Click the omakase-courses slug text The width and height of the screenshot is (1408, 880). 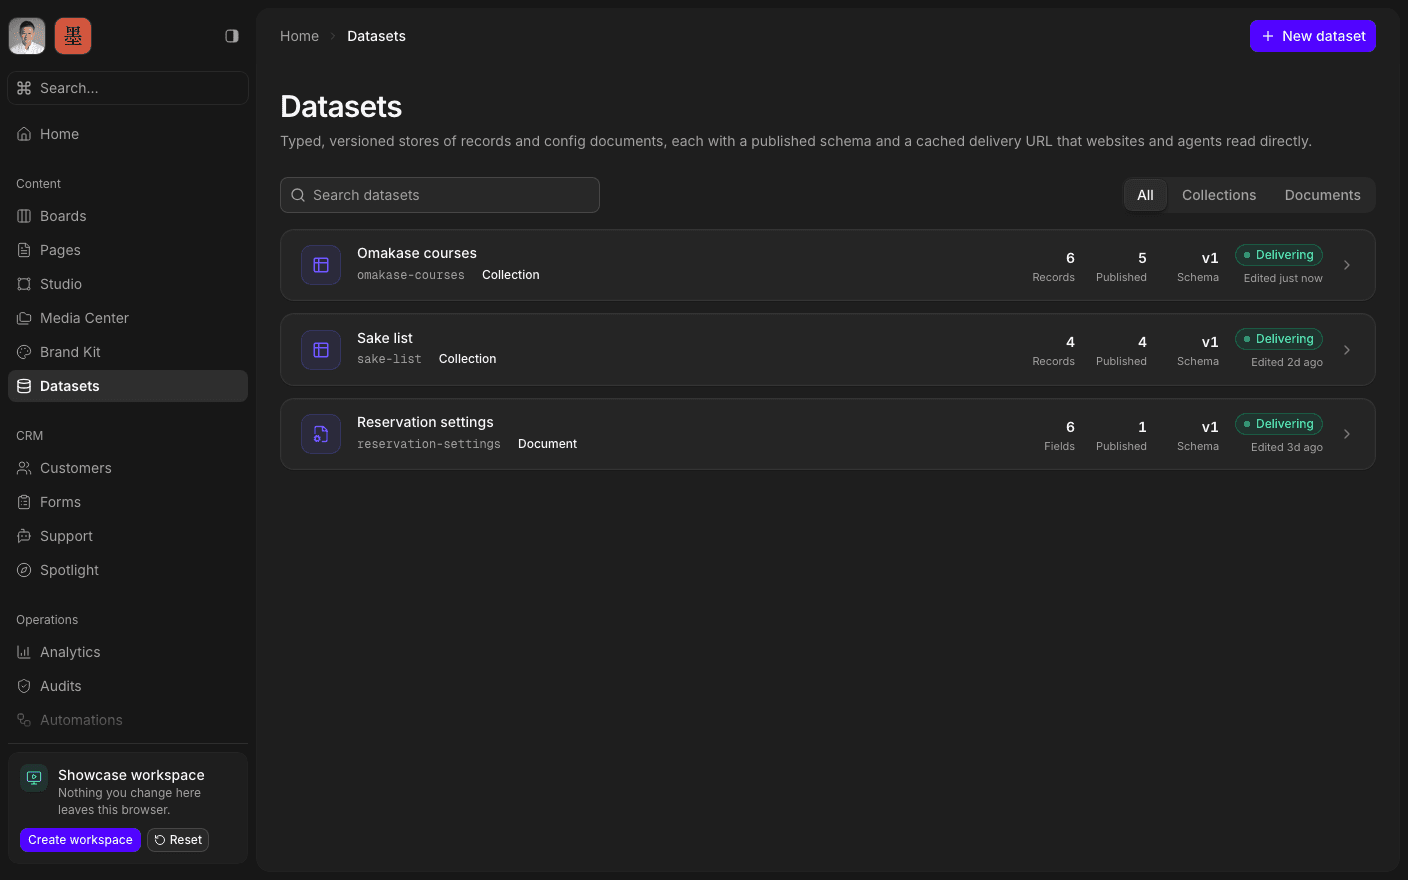(x=411, y=275)
